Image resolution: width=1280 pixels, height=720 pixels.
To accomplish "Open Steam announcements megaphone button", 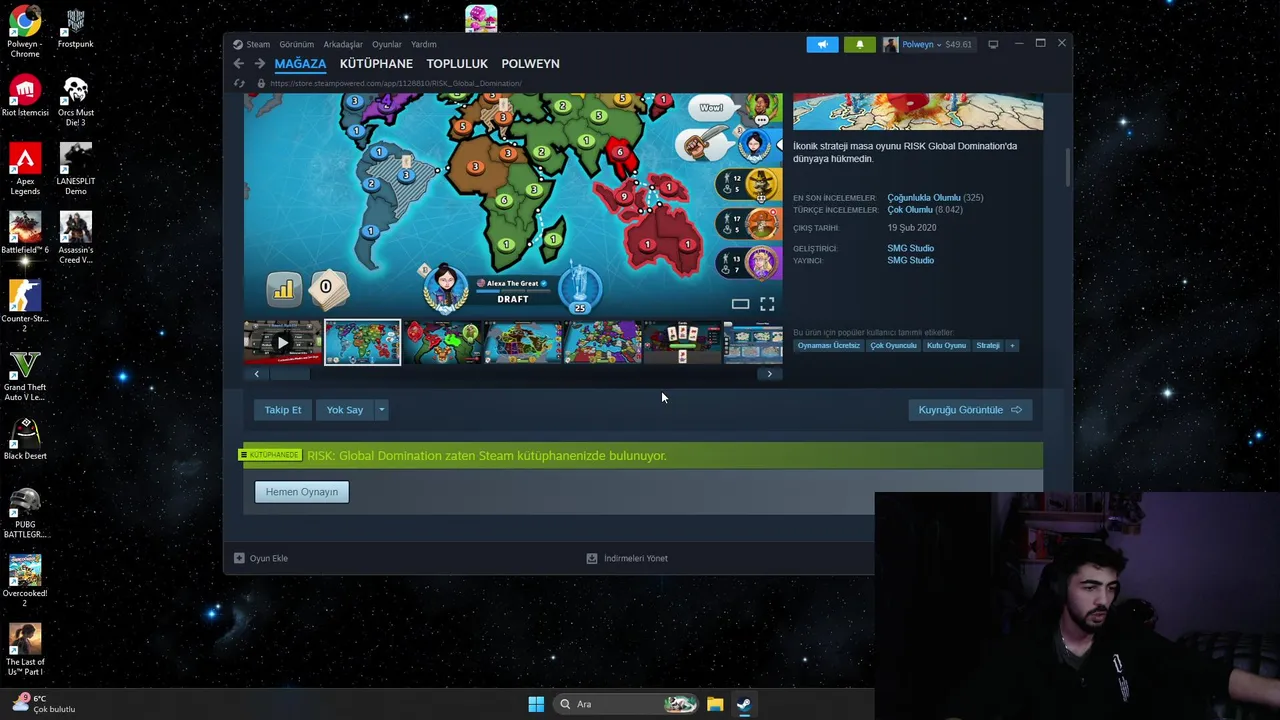I will (822, 44).
